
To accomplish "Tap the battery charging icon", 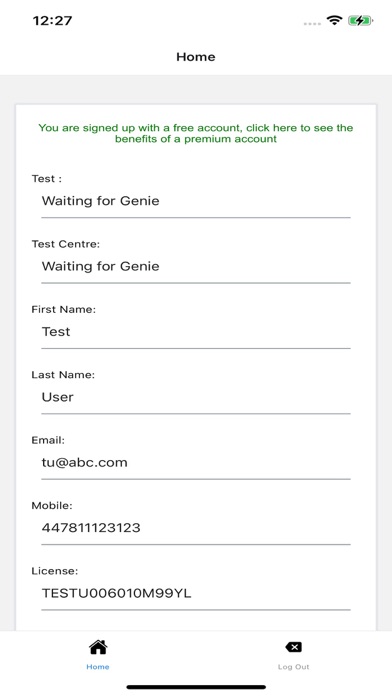I will click(360, 20).
